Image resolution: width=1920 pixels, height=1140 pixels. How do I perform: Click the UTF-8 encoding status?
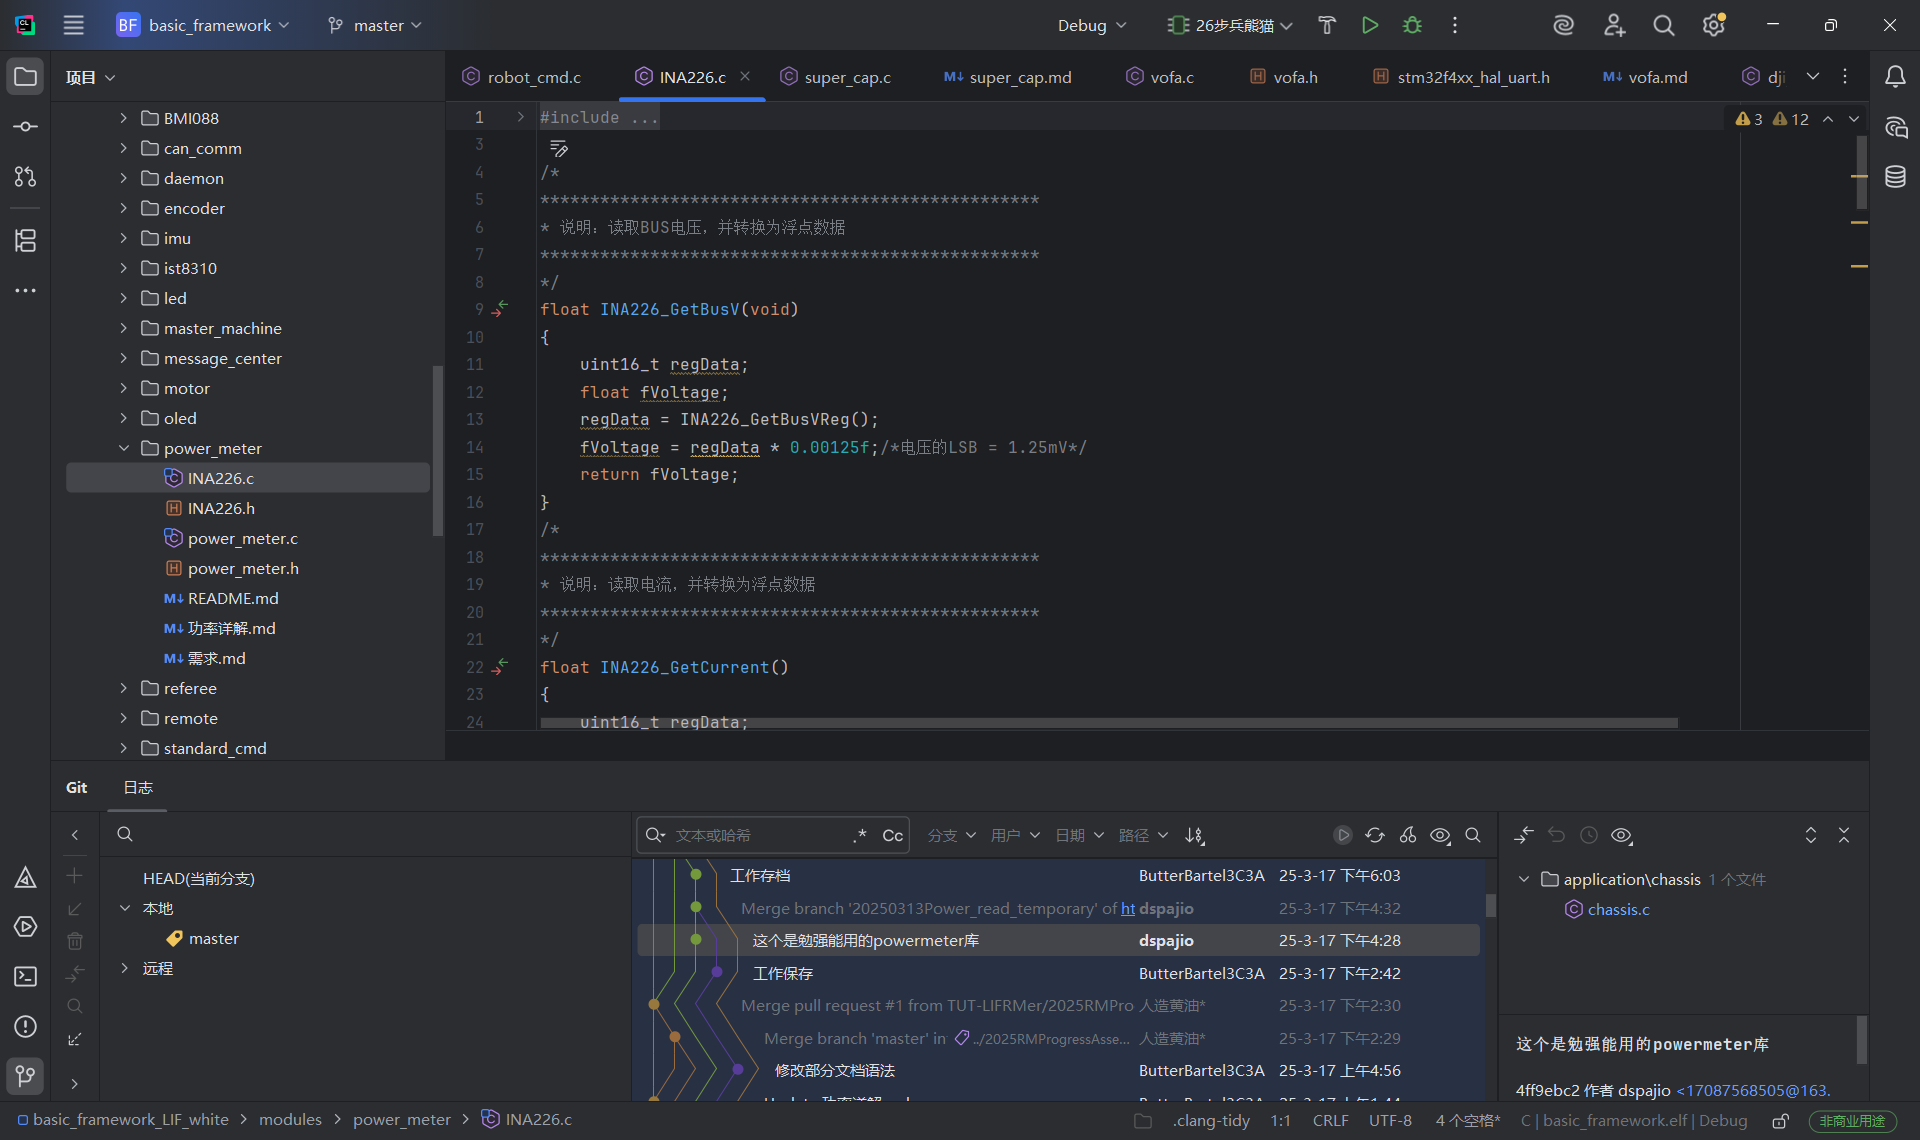[1390, 1121]
